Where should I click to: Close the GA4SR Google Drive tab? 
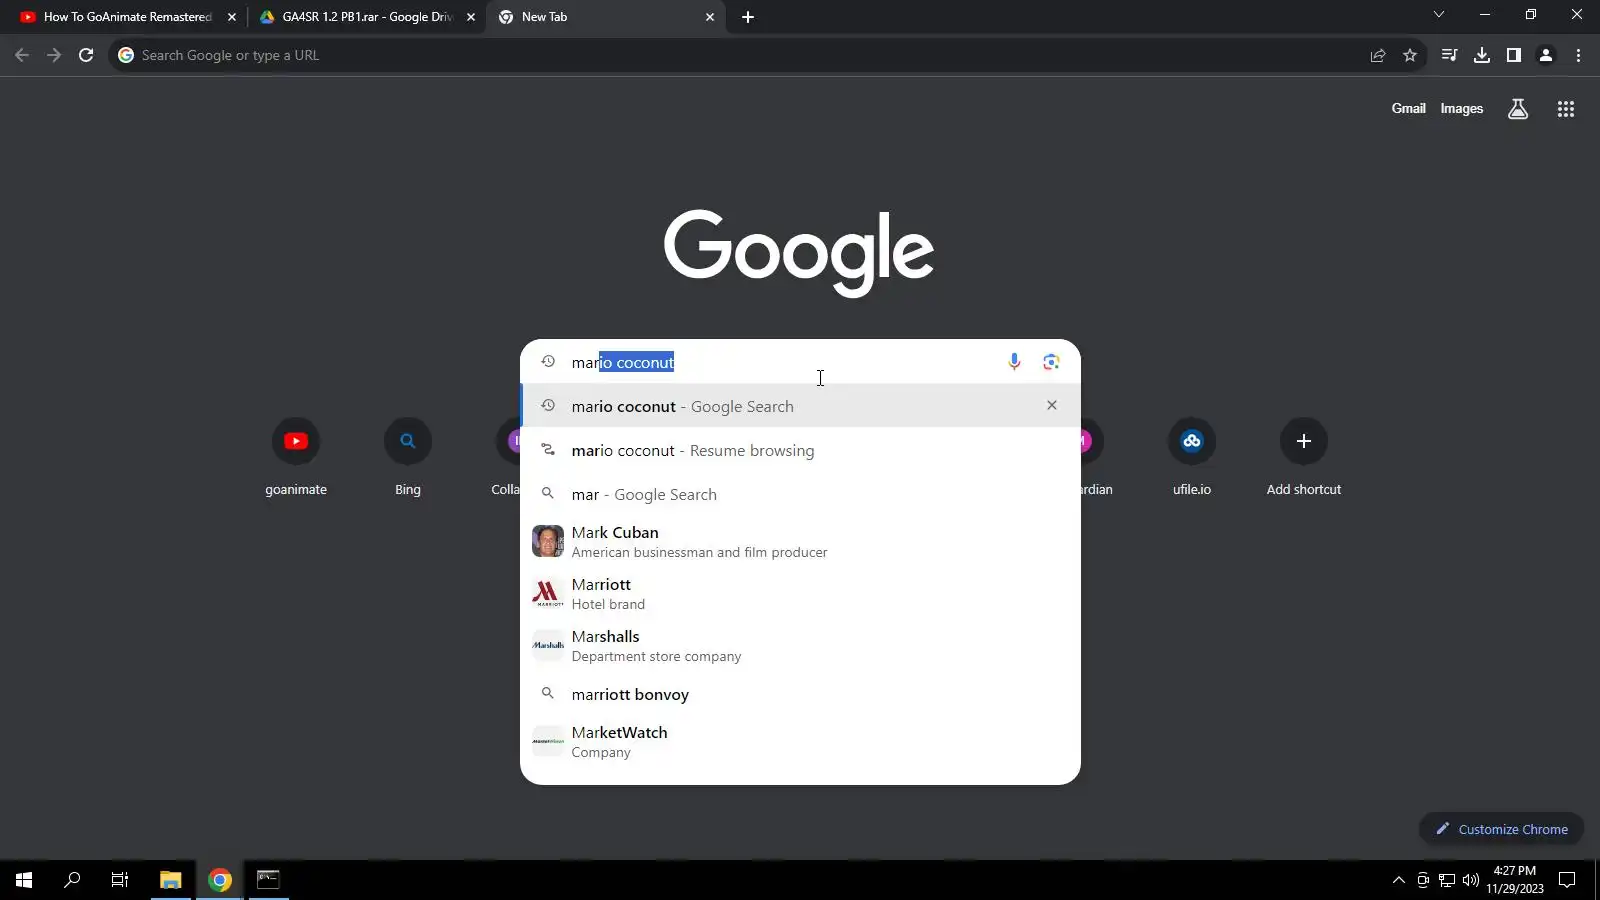click(x=471, y=17)
